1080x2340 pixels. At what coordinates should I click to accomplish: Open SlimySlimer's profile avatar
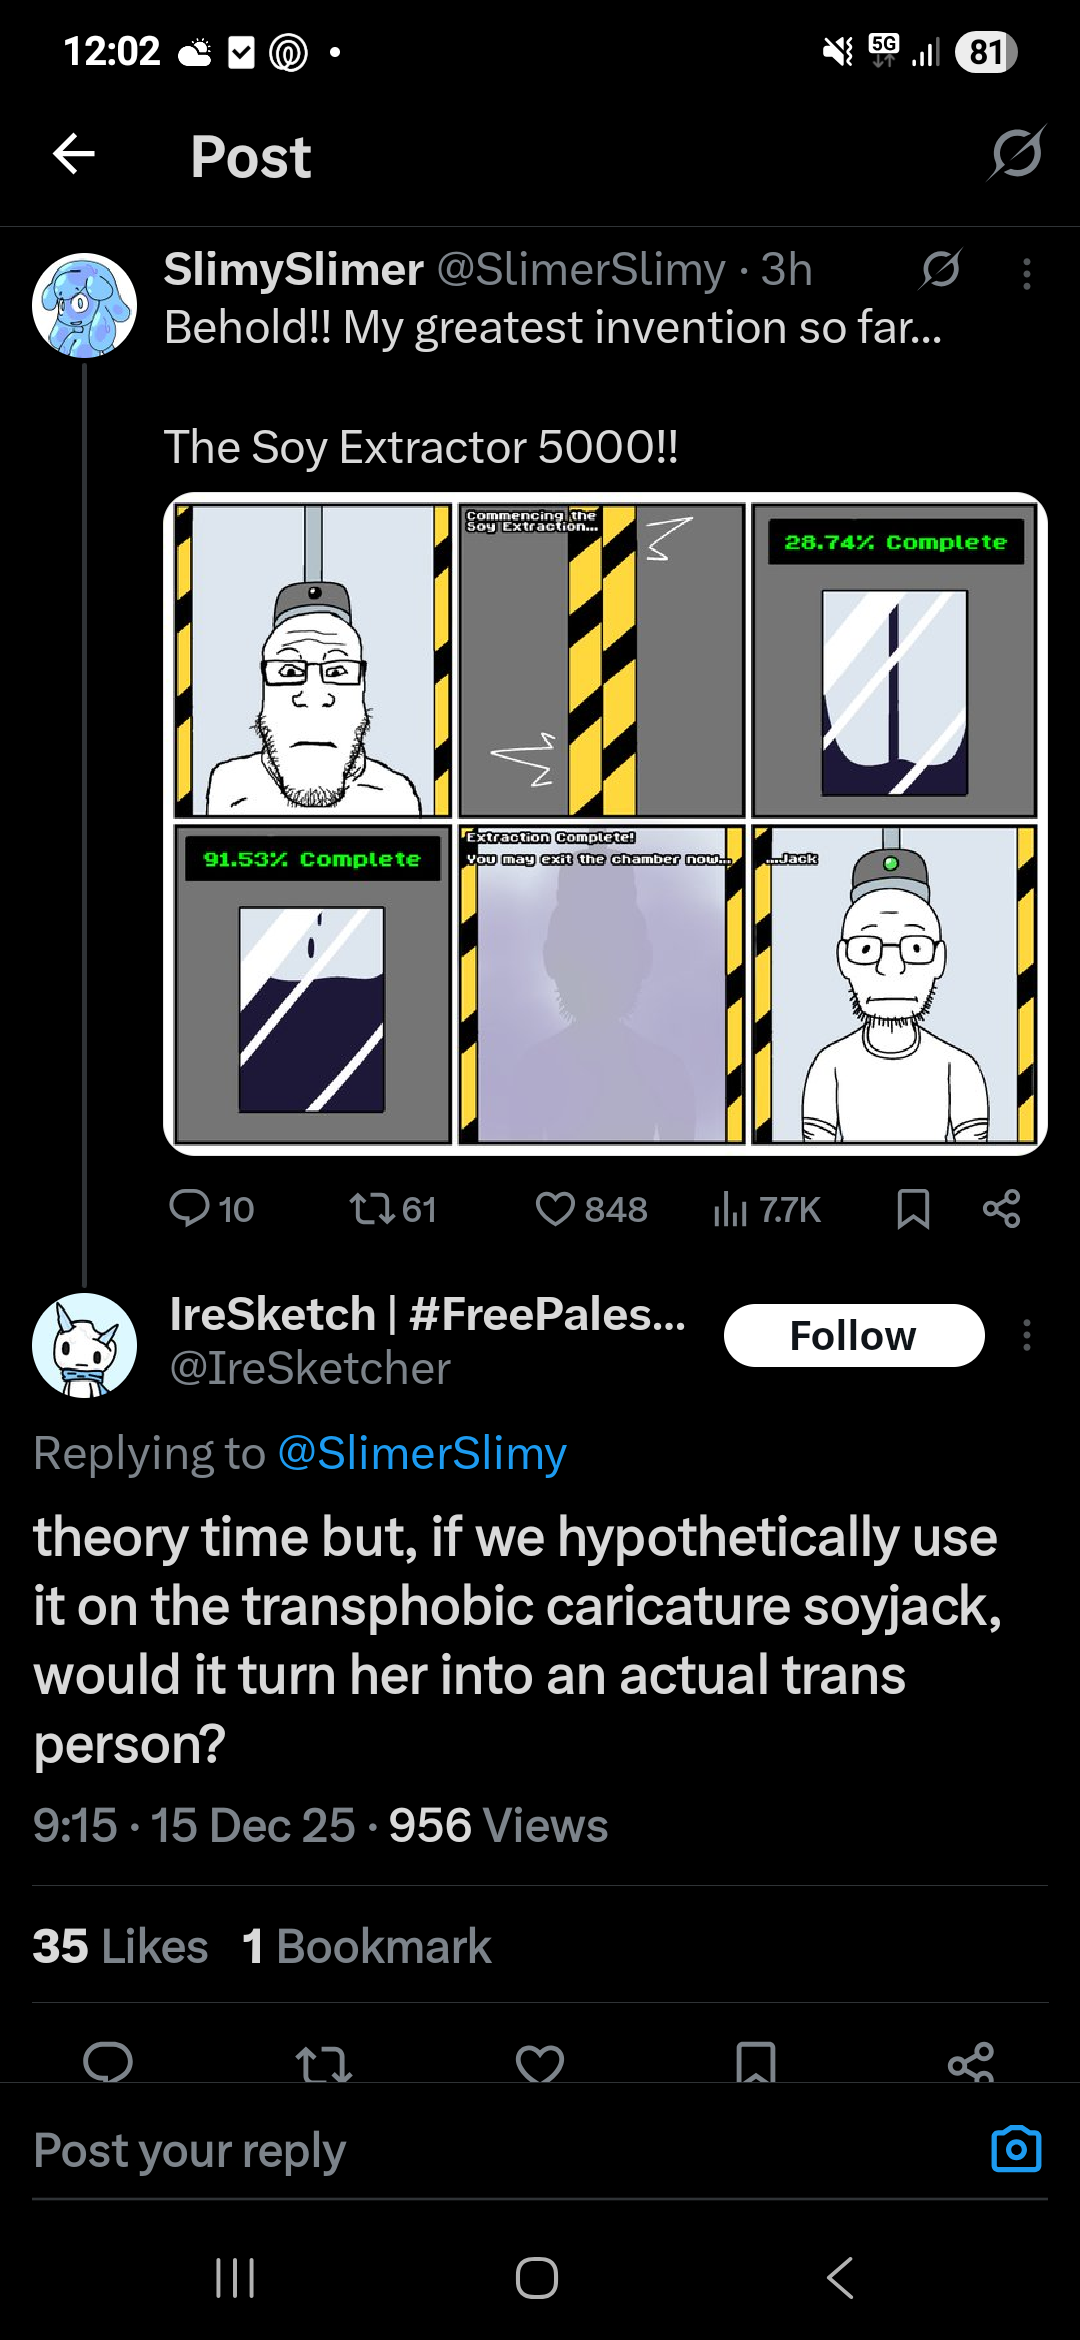[x=84, y=305]
